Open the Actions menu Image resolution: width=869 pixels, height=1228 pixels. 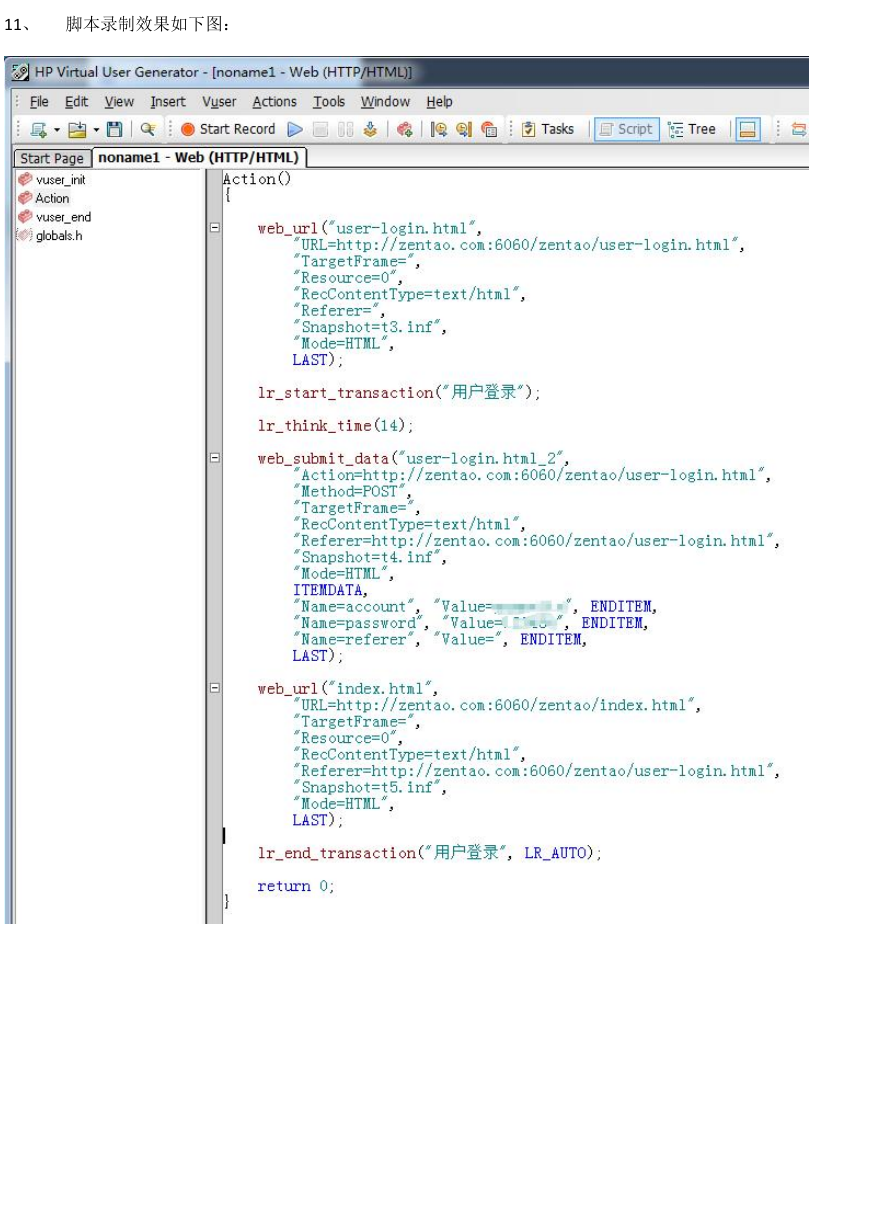pos(274,101)
